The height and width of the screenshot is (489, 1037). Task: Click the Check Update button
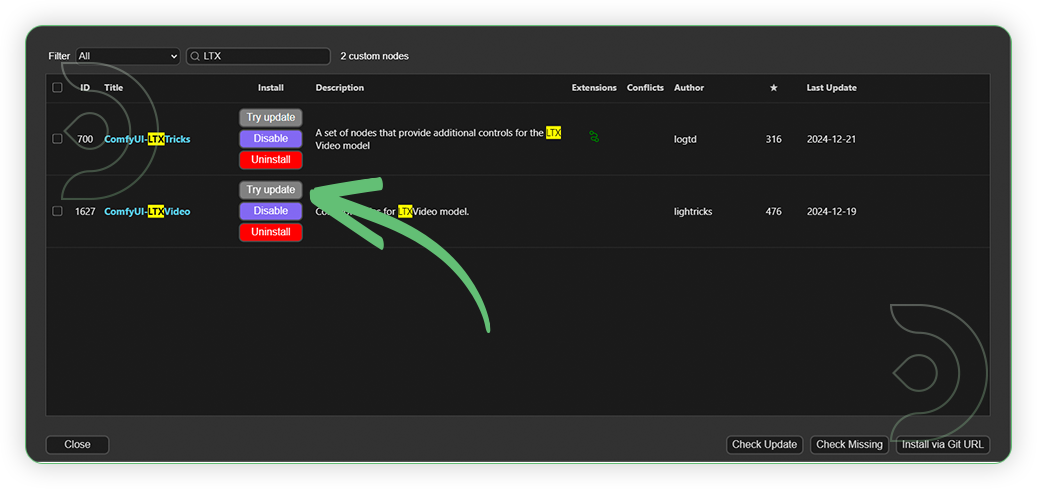click(x=764, y=445)
